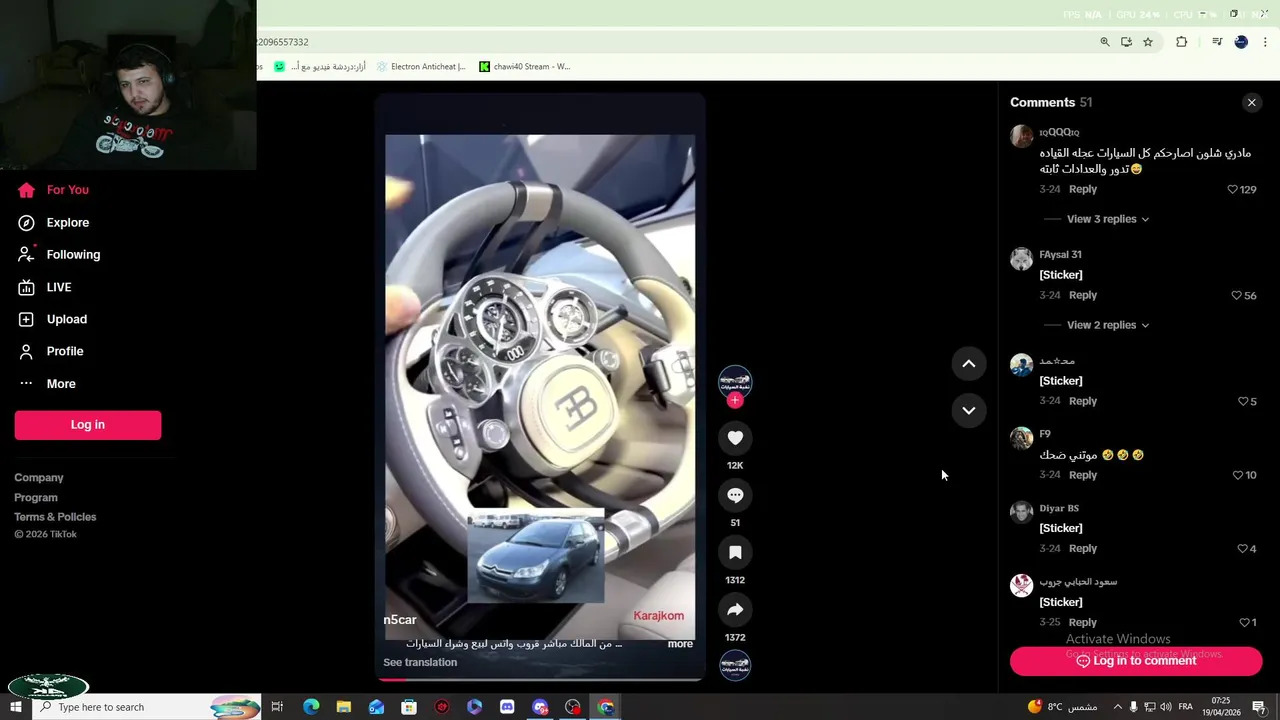
Task: Click See translation under the caption
Action: [420, 662]
